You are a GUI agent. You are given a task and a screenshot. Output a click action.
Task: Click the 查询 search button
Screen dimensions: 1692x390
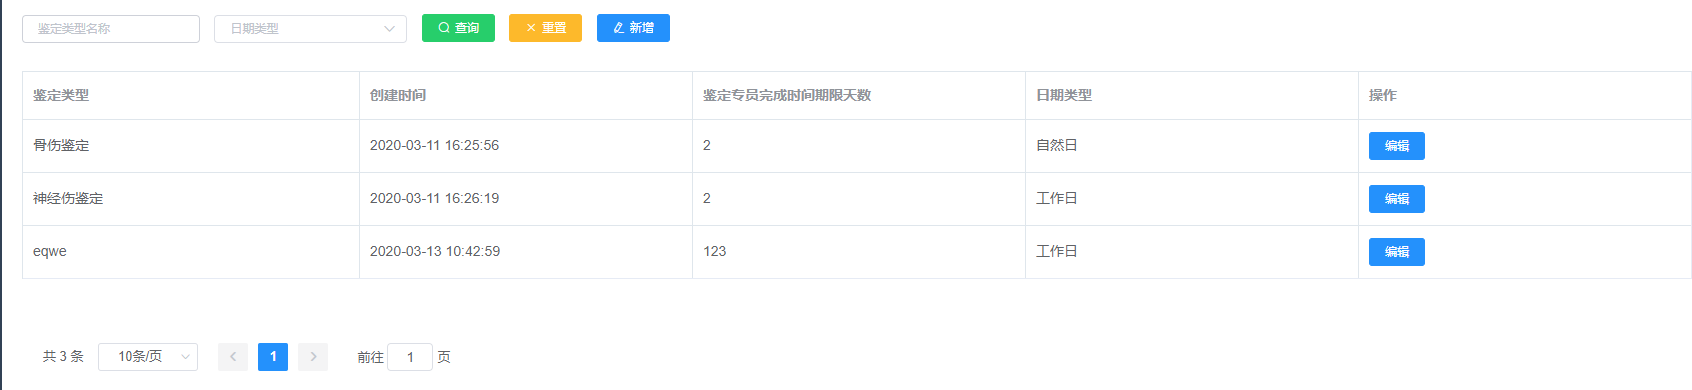(x=458, y=28)
